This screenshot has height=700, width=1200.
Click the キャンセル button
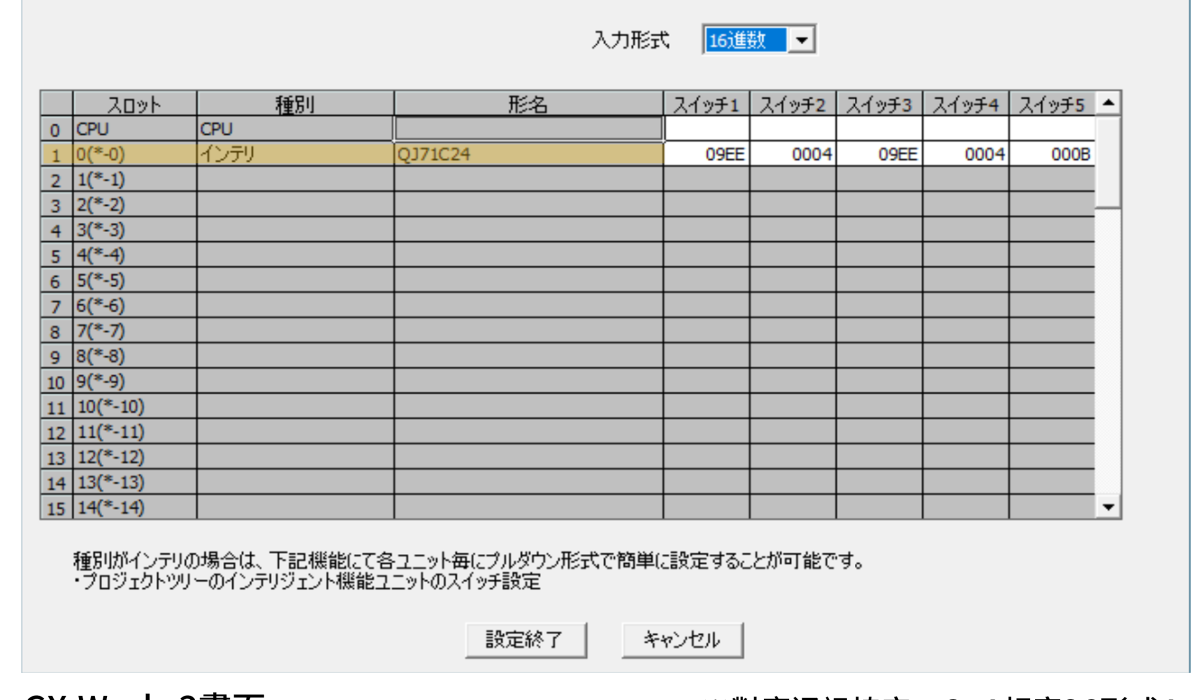click(x=682, y=640)
